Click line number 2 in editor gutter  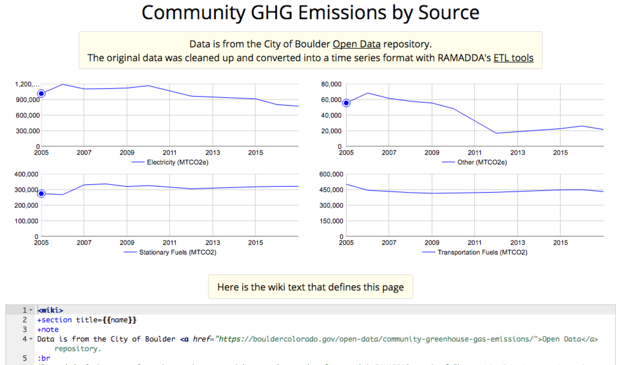25,320
